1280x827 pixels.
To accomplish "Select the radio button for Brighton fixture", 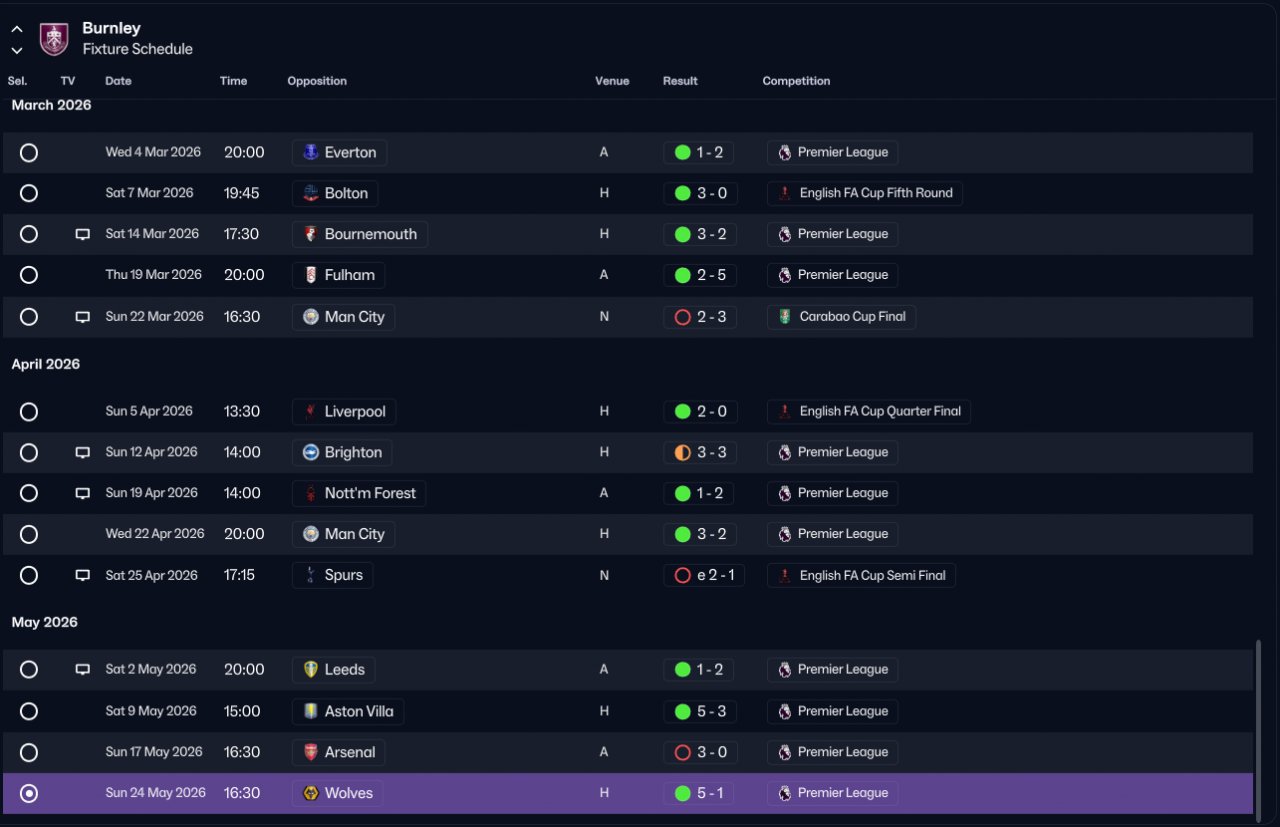I will (29, 453).
